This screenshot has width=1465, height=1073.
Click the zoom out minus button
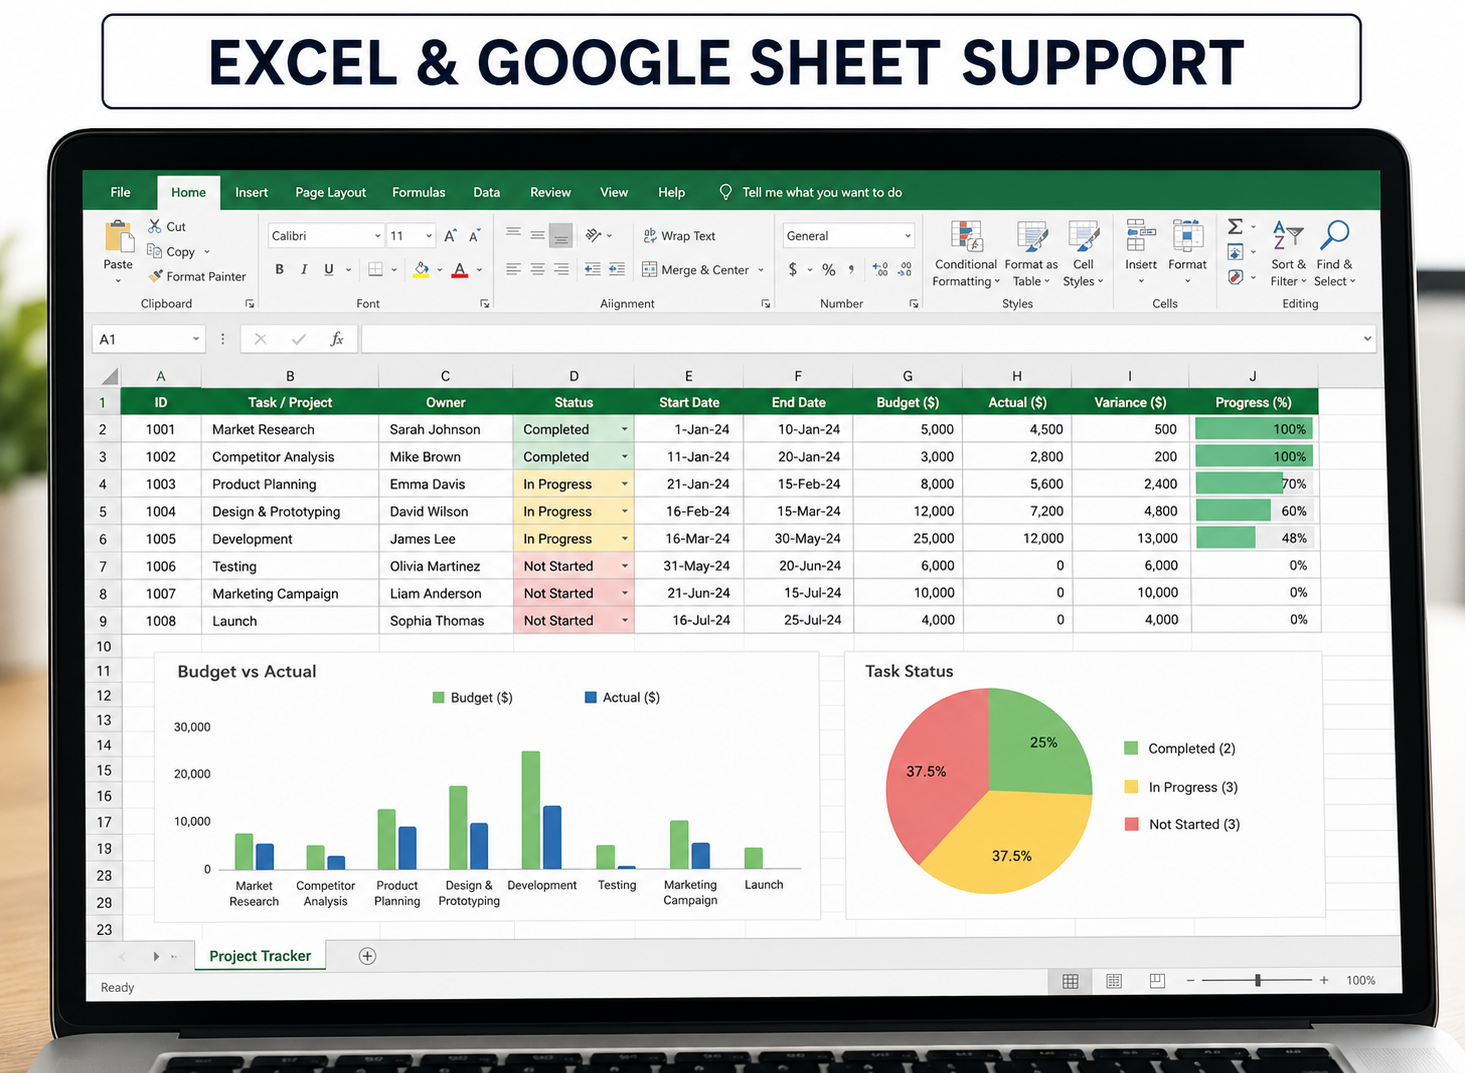[1190, 981]
